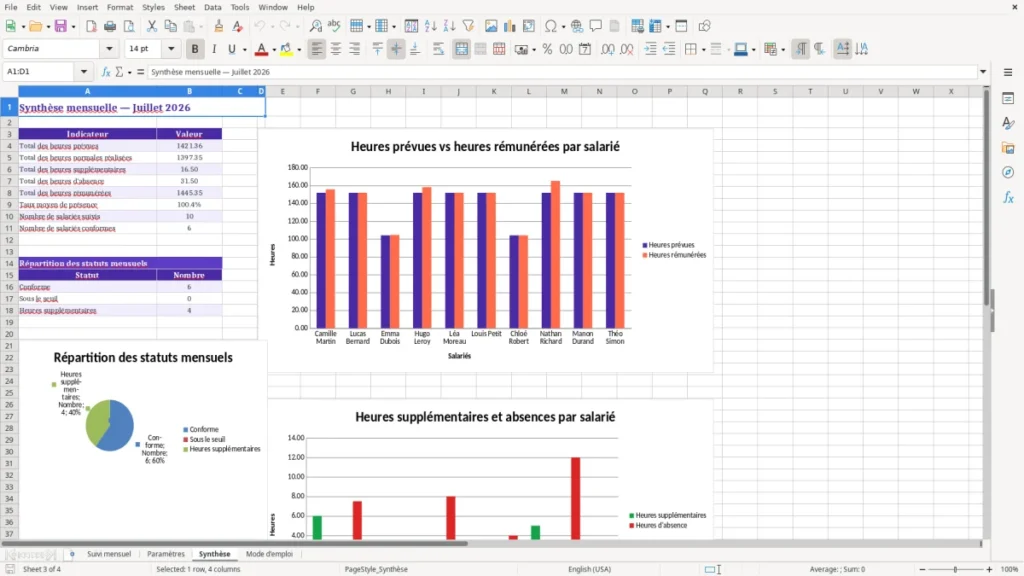The image size is (1024, 576).
Task: Open the Sheet menu
Action: 184,7
